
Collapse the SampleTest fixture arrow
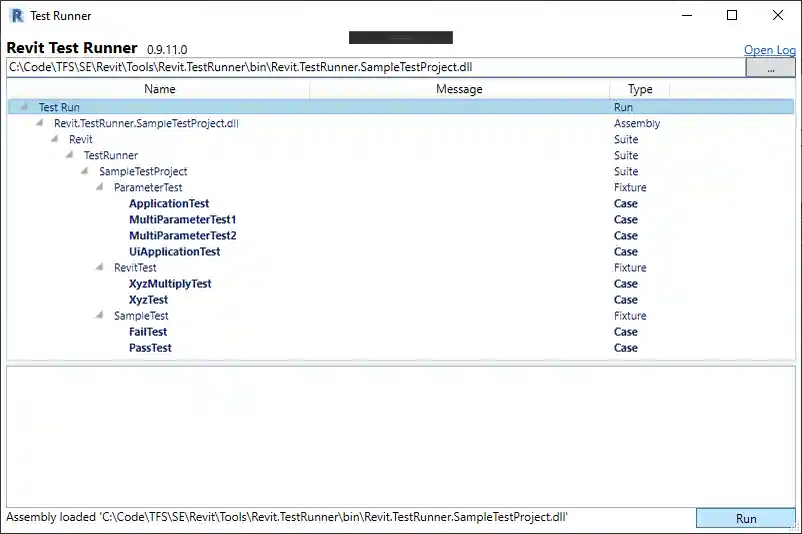point(100,315)
